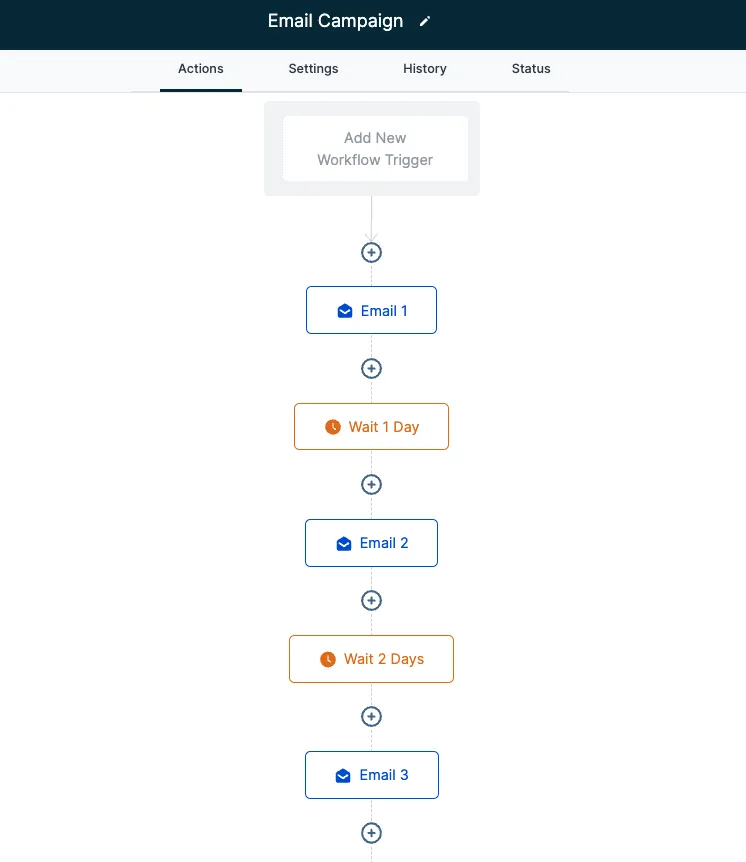Screen dimensions: 746x862
Task: Click the pencil icon to rename Email Campaign
Action: click(424, 21)
